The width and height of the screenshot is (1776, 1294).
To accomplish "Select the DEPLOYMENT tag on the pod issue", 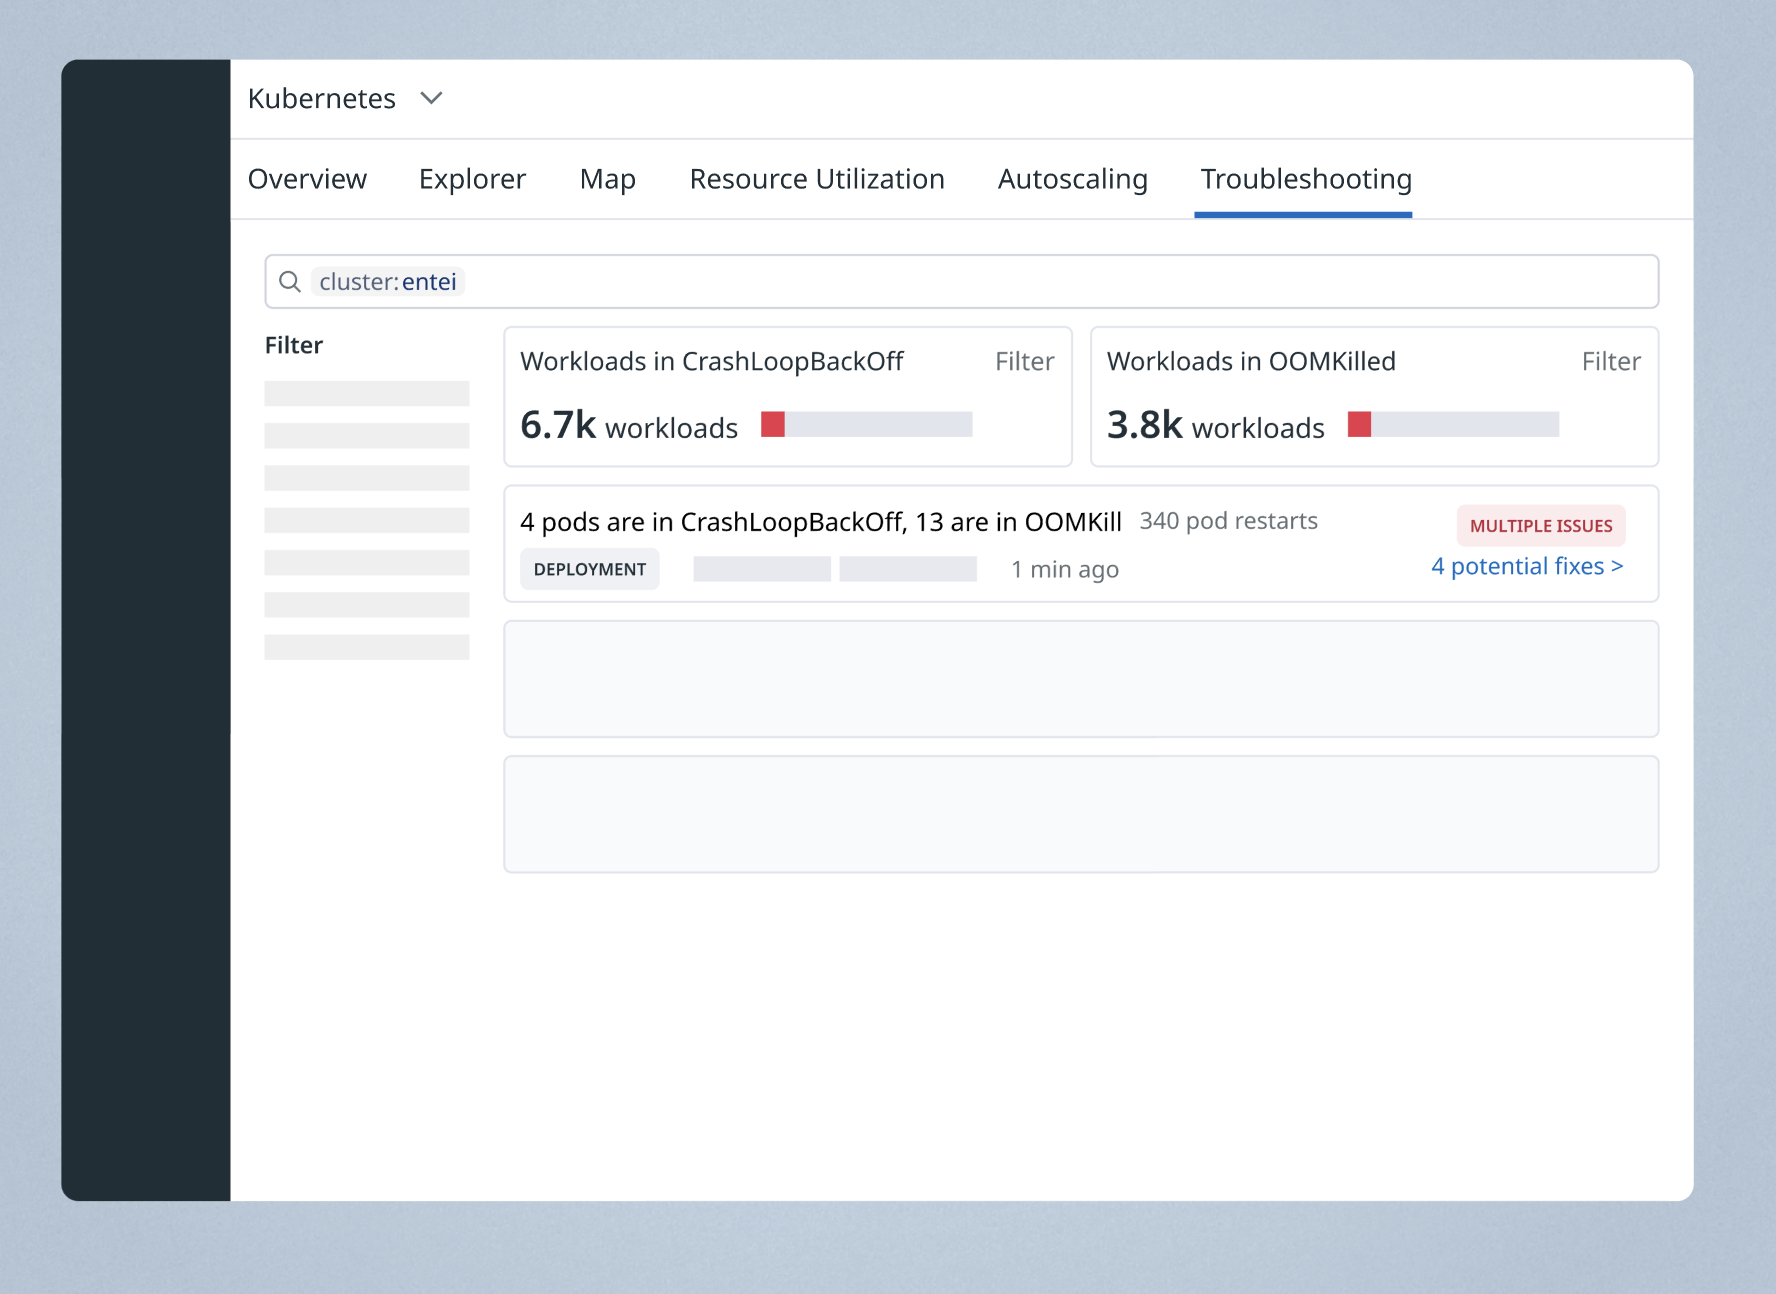I will (589, 569).
